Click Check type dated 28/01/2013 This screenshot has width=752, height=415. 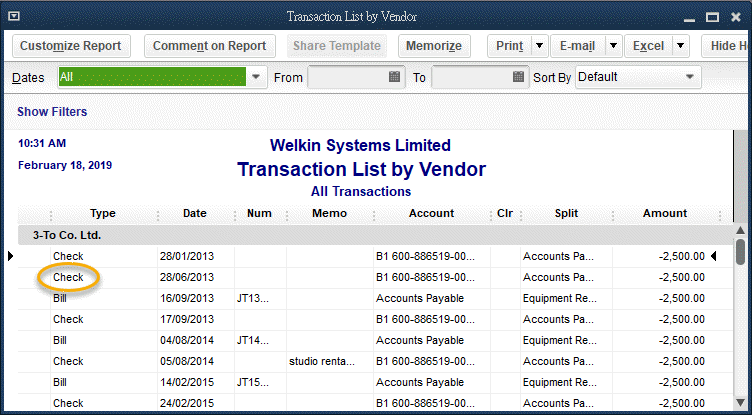pyautogui.click(x=68, y=256)
